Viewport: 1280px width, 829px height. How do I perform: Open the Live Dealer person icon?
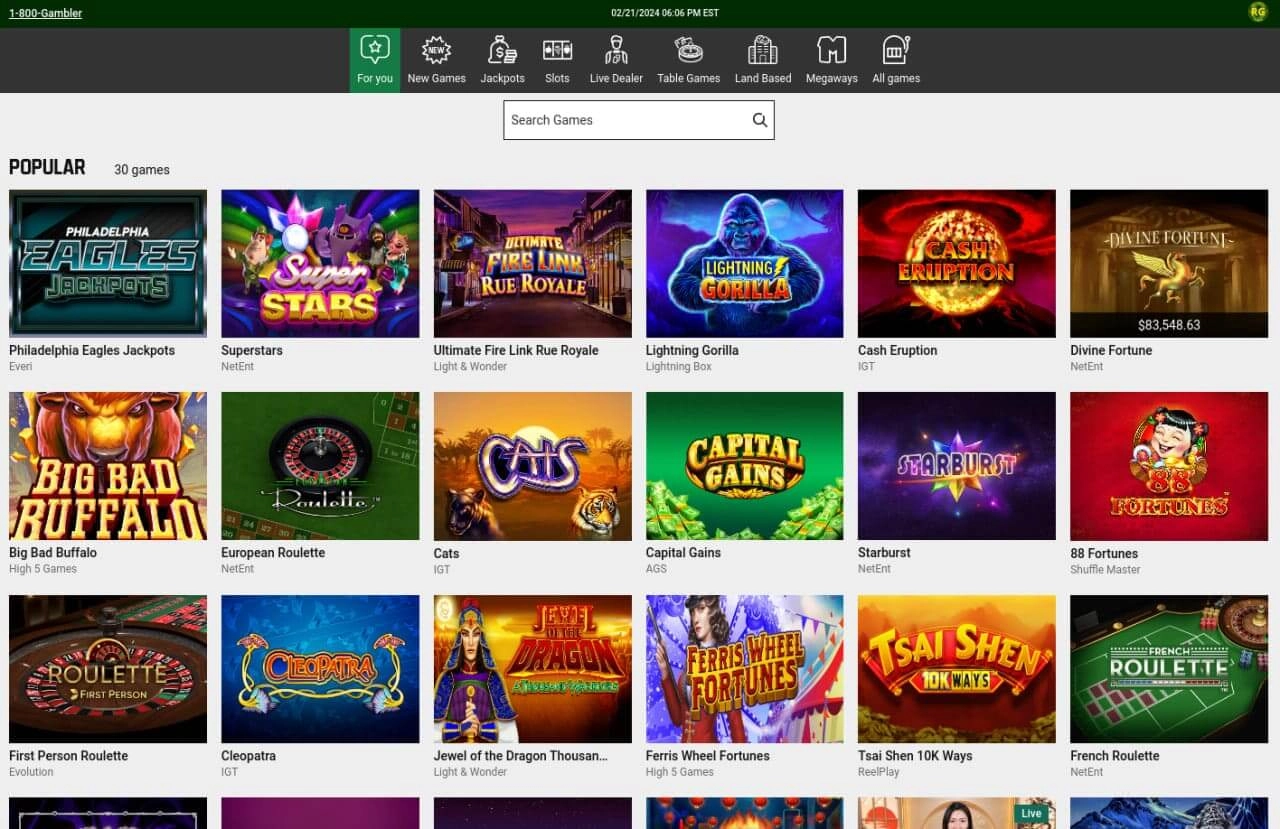616,50
